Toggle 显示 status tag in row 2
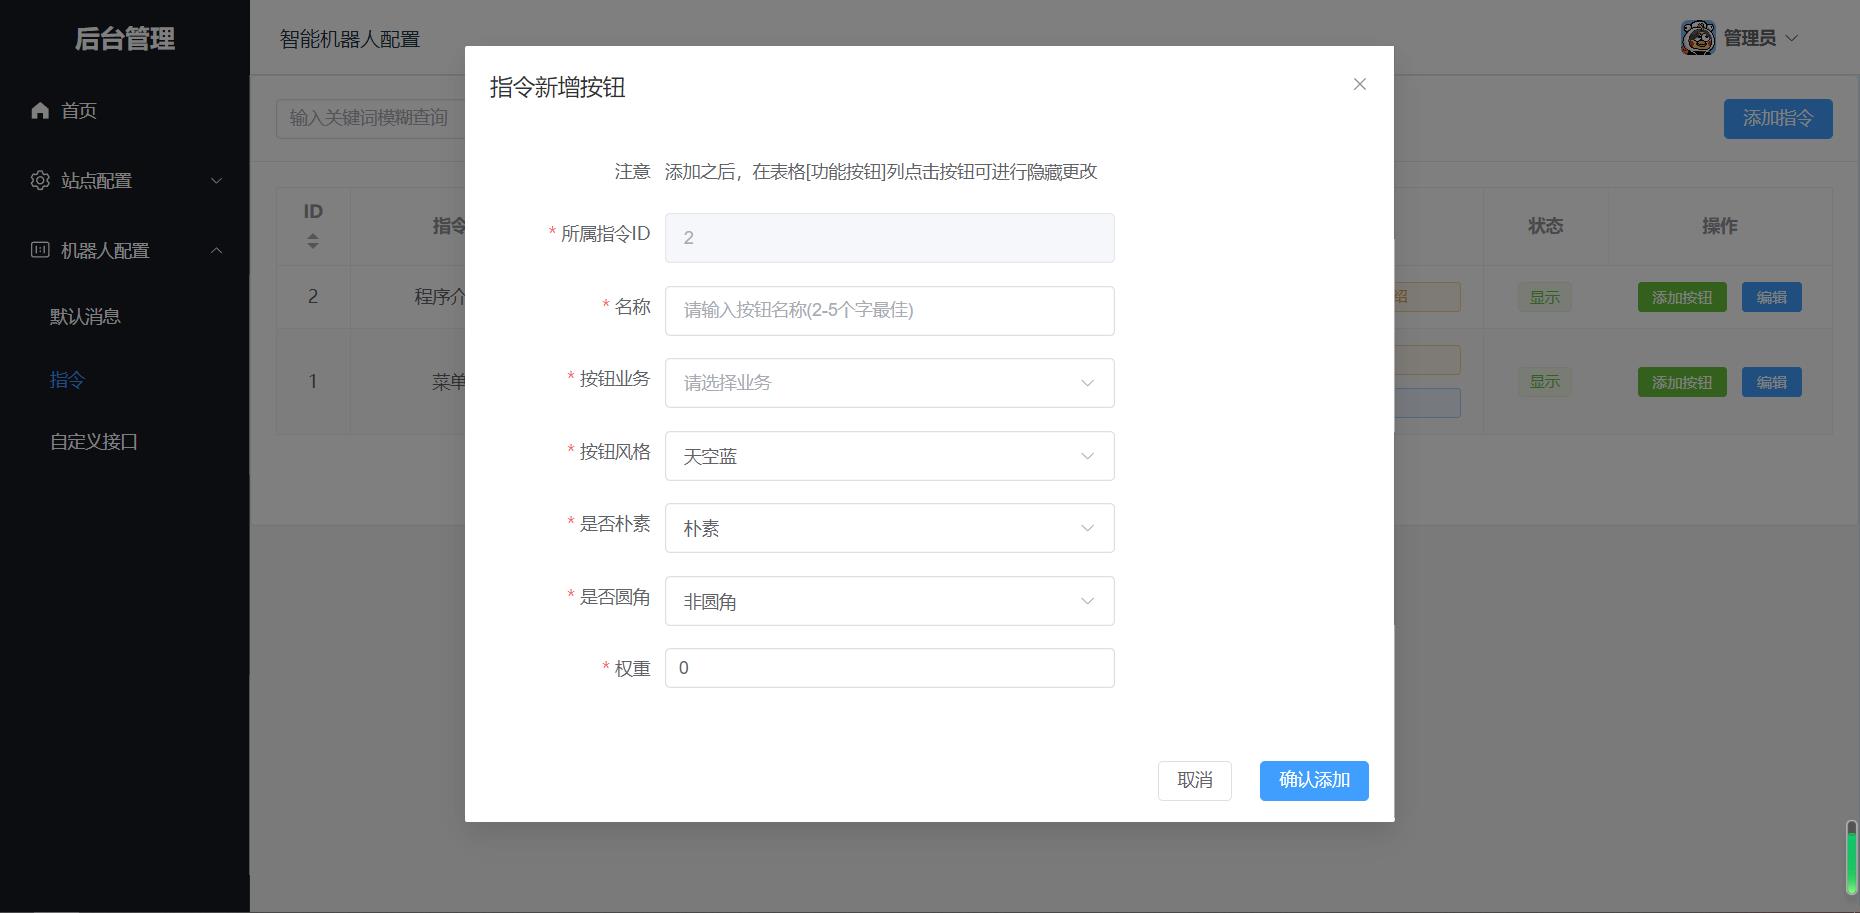 click(1545, 297)
